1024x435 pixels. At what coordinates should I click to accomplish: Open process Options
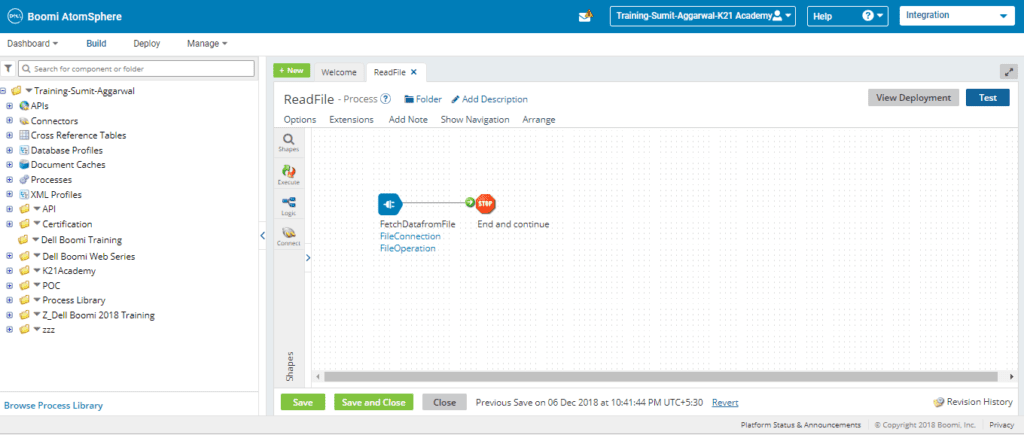[300, 120]
